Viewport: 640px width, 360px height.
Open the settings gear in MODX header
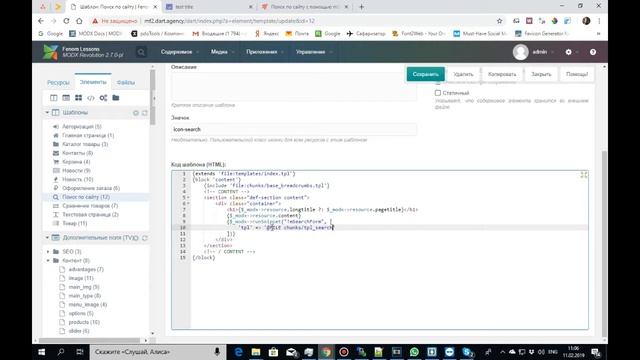(569, 52)
